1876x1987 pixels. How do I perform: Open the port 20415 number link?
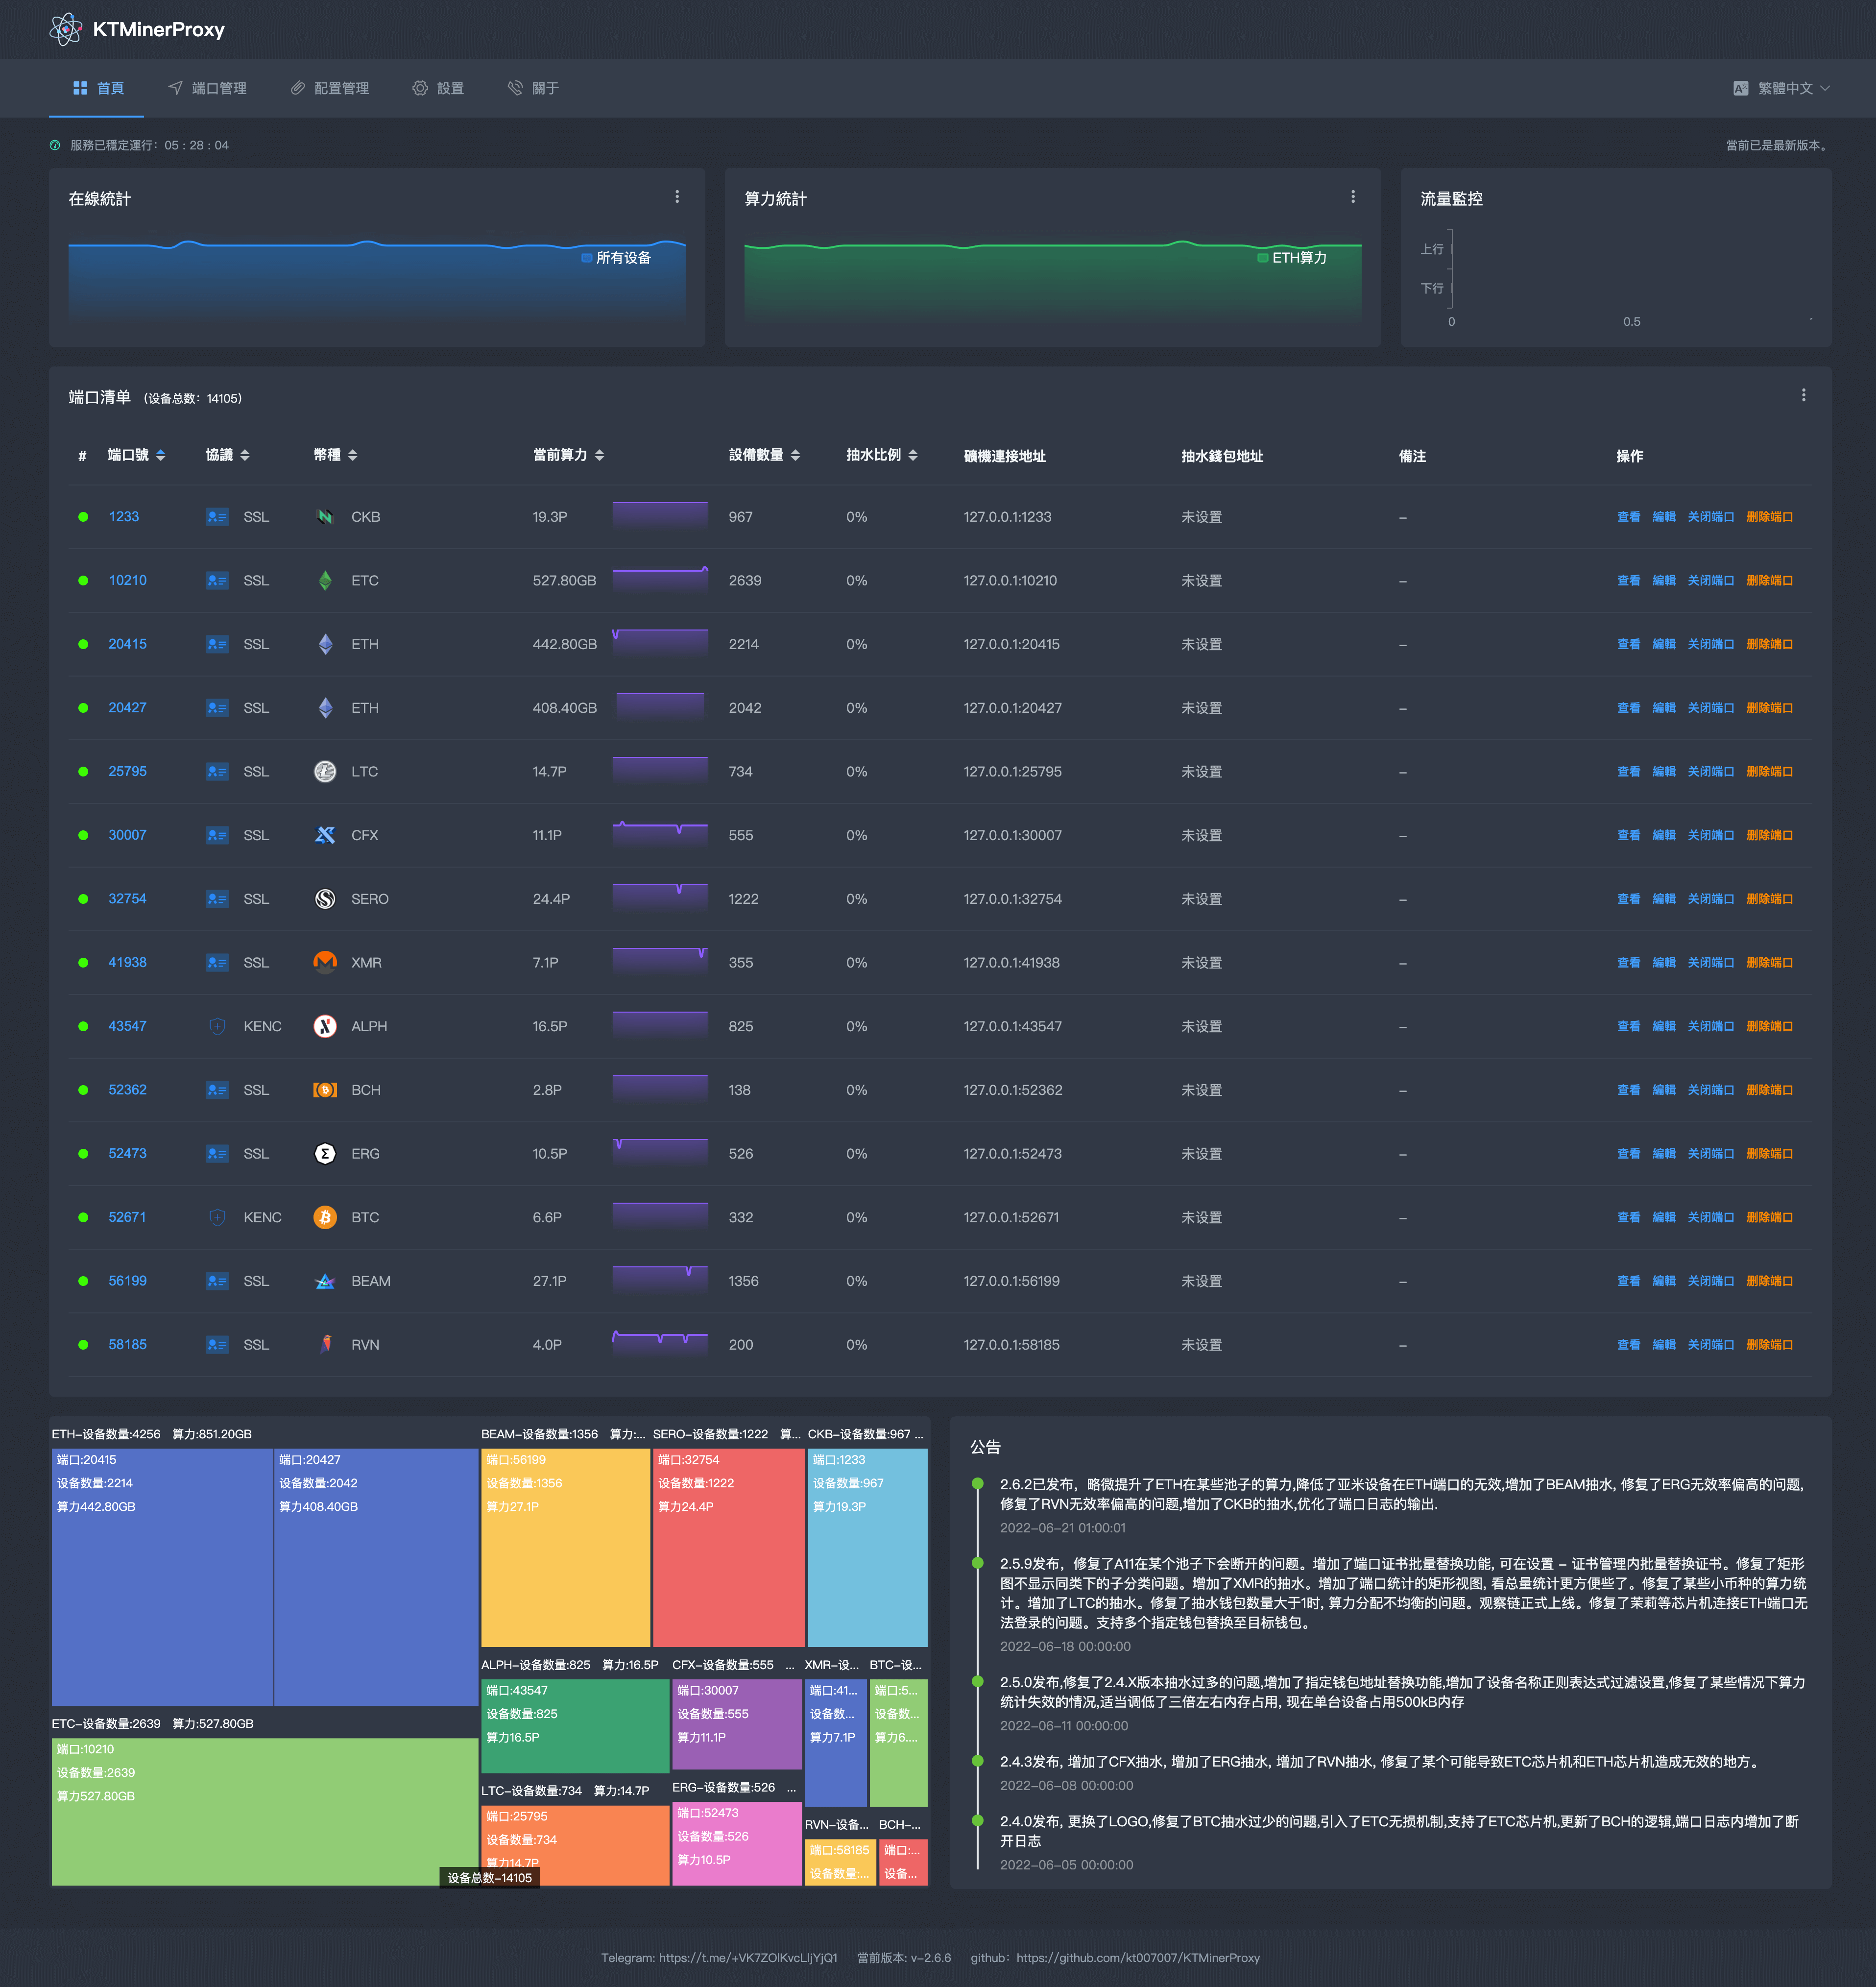point(127,644)
